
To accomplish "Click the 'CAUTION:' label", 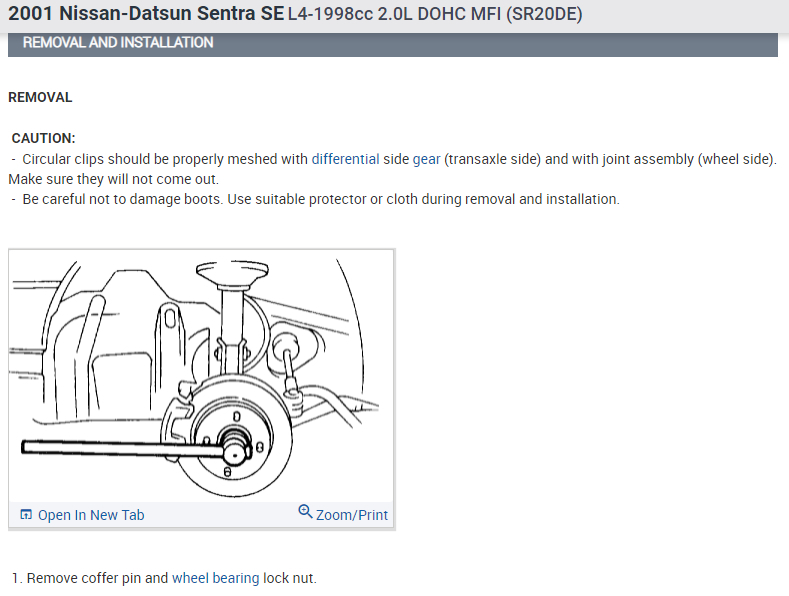I will click(43, 138).
